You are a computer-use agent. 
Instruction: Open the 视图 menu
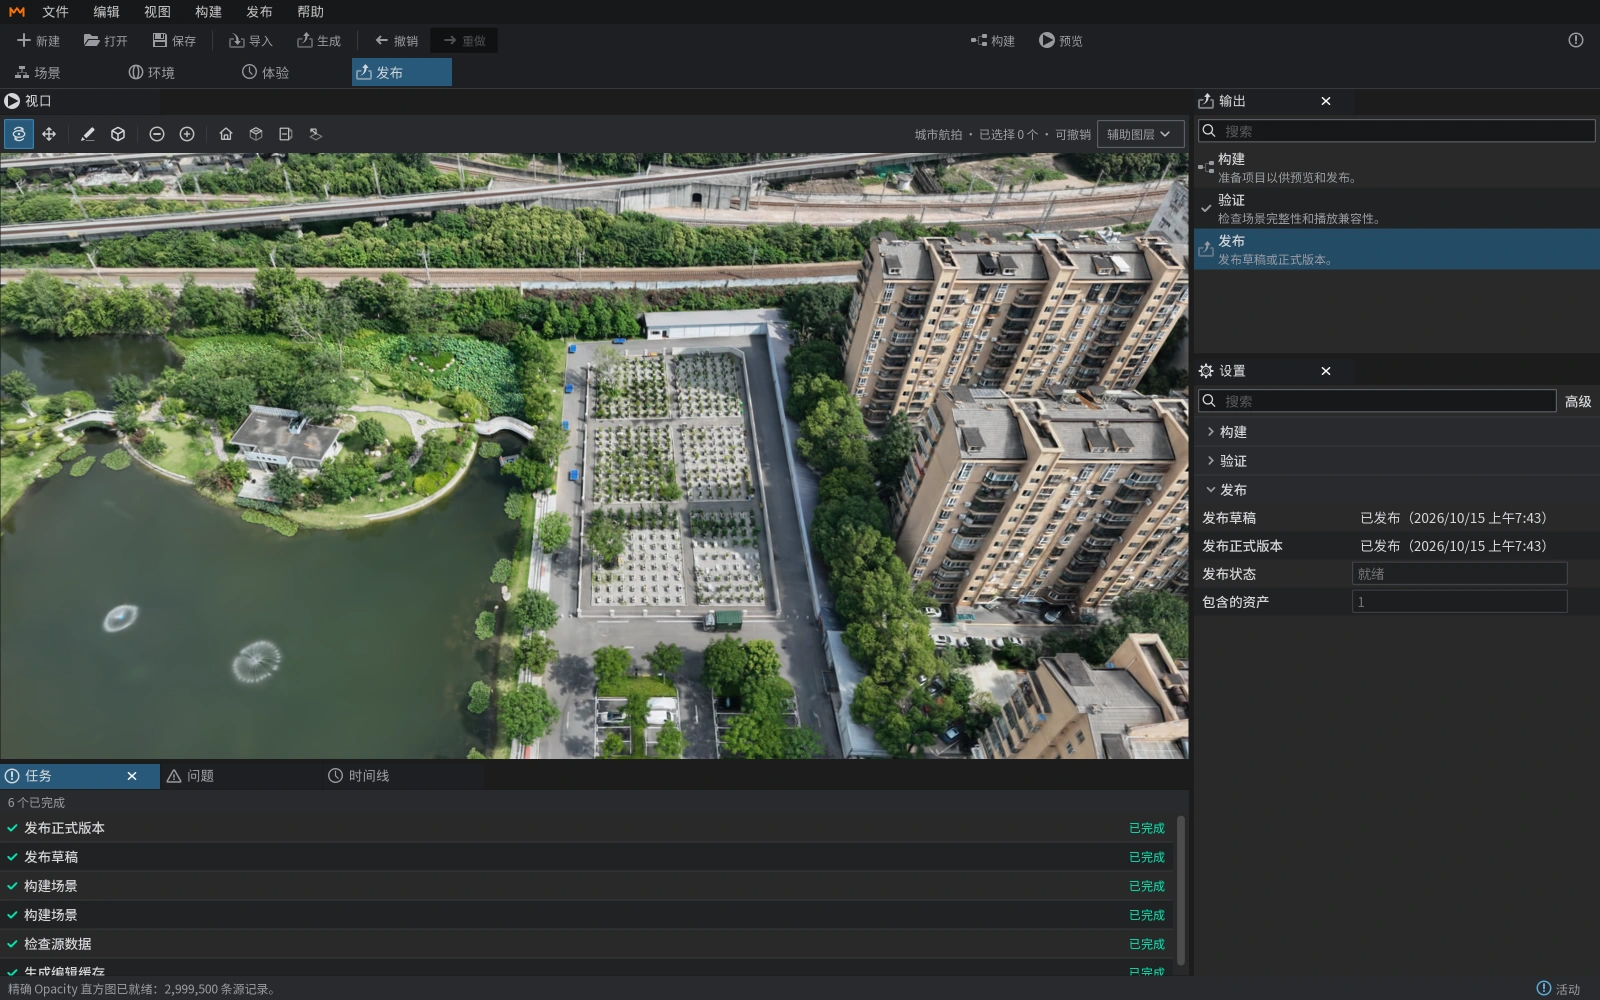pos(157,12)
